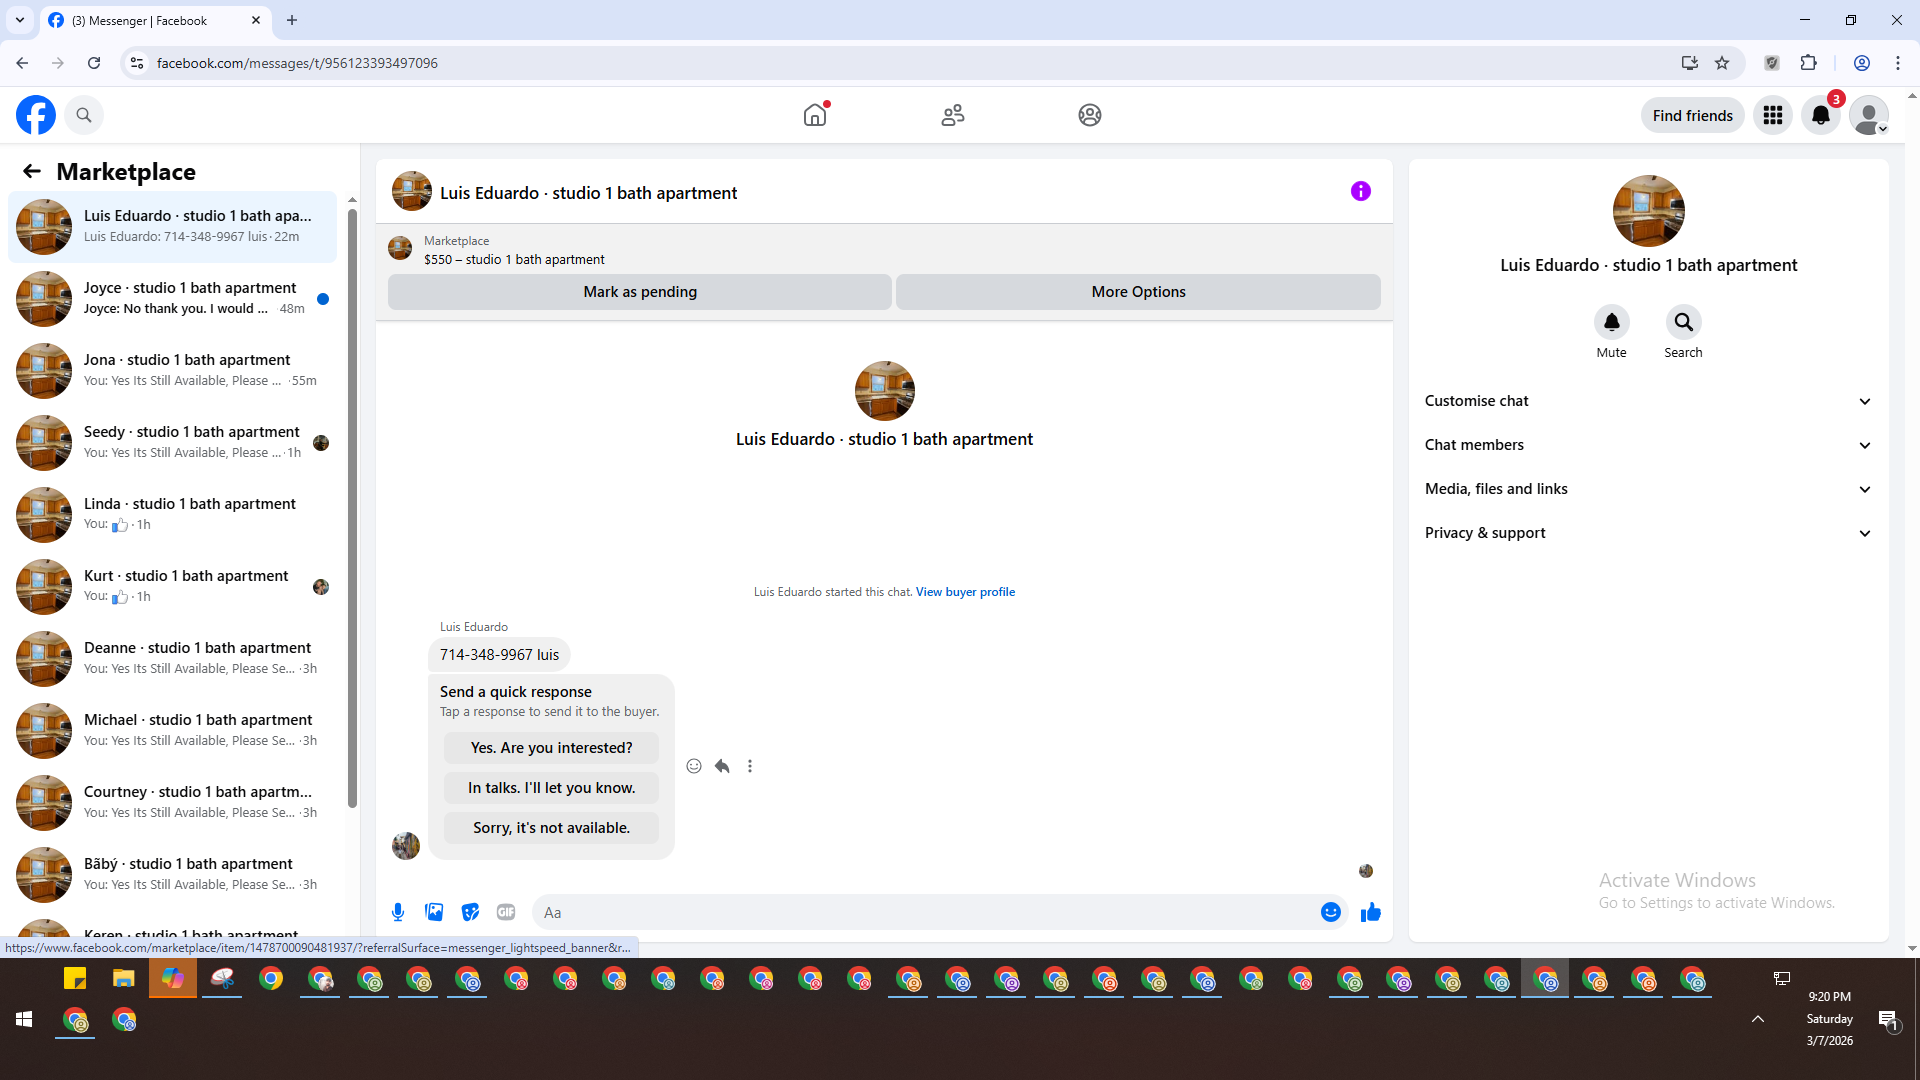
Task: Send a thumbs up like
Action: (1371, 912)
